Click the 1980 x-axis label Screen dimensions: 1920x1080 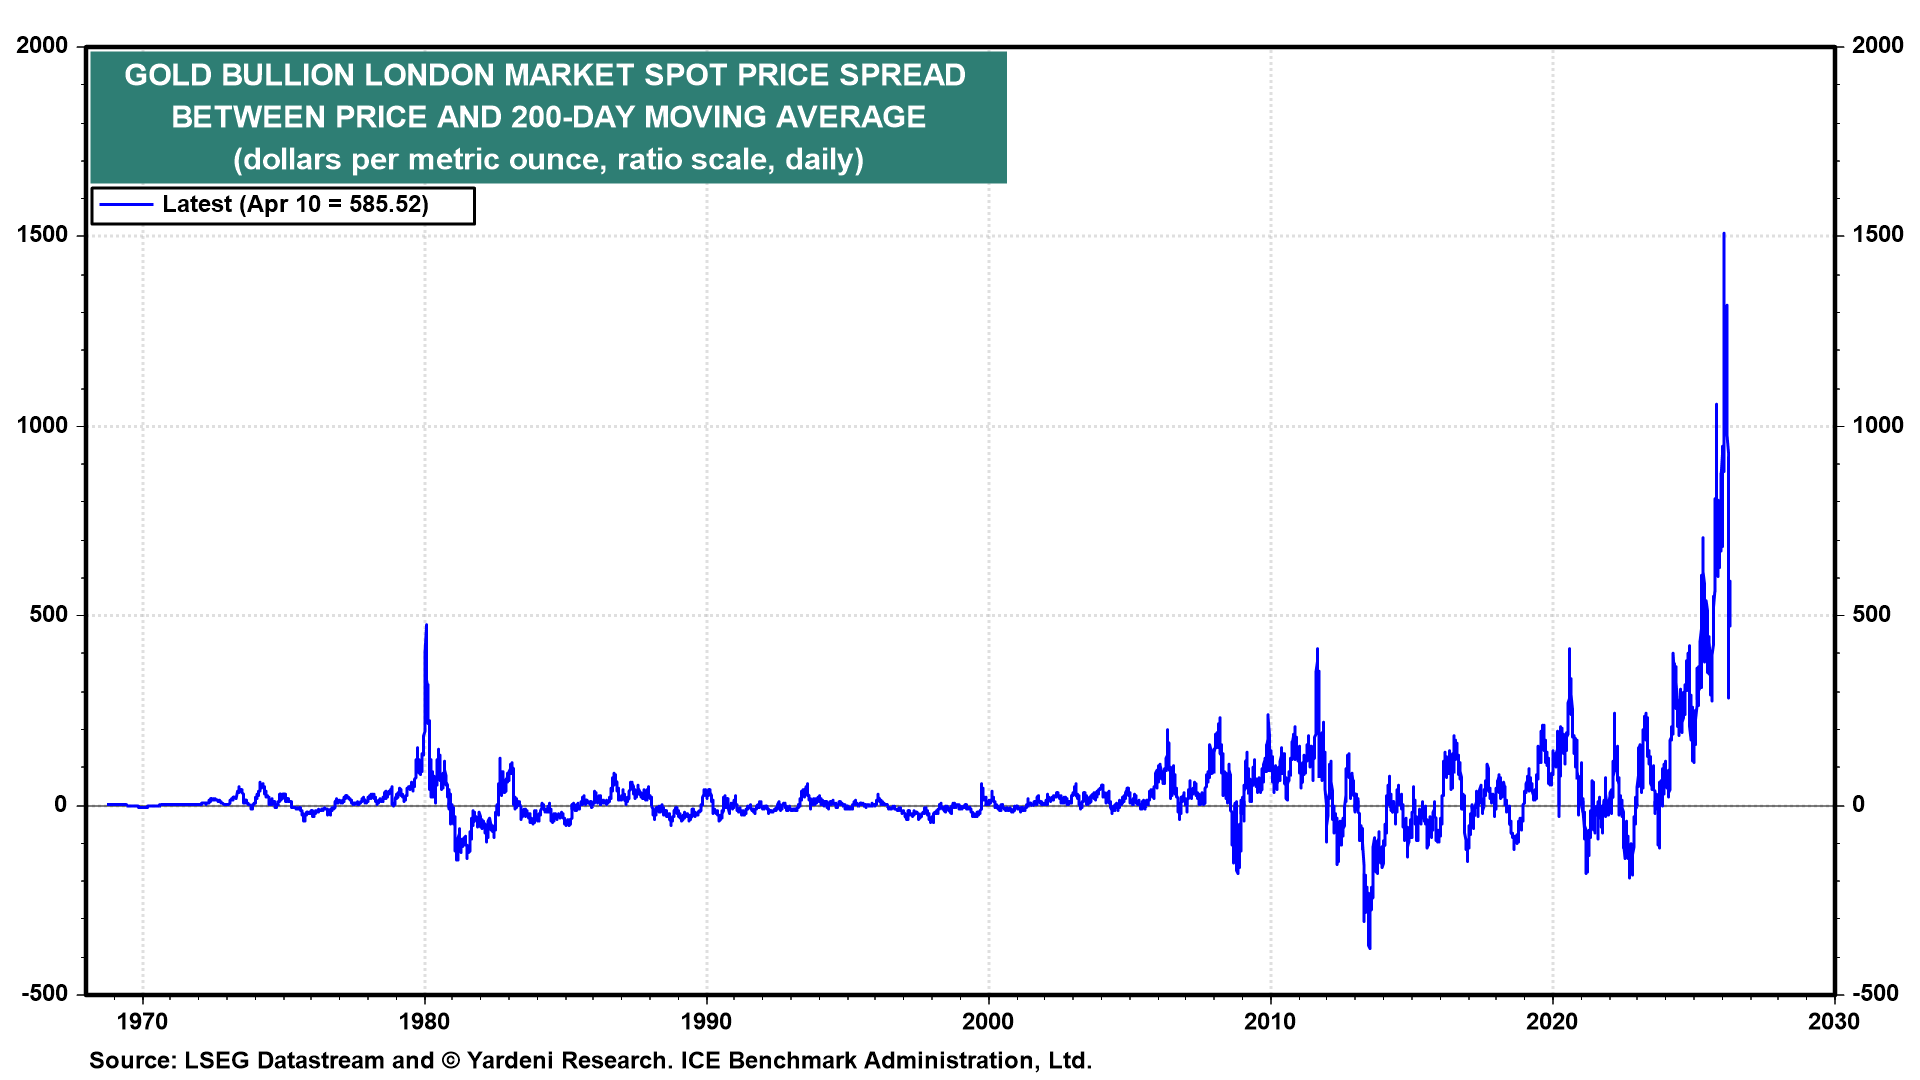[425, 1021]
